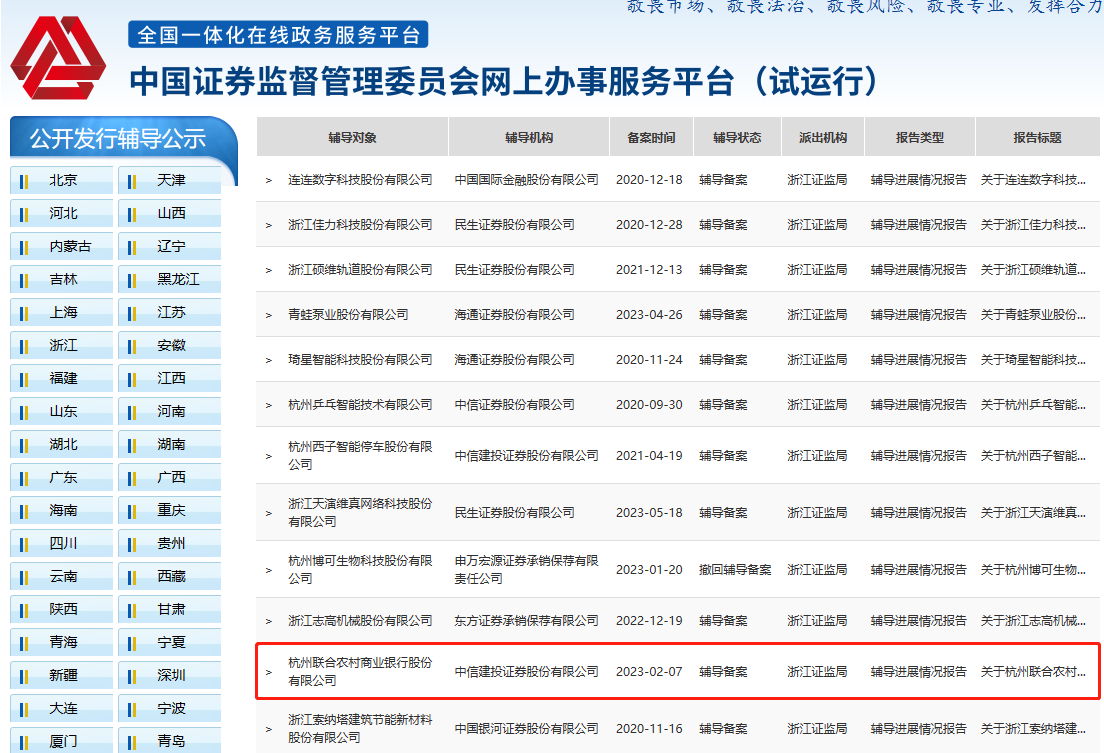Click 撤回辅导备案 status cell
This screenshot has height=753, width=1104.
tap(735, 570)
